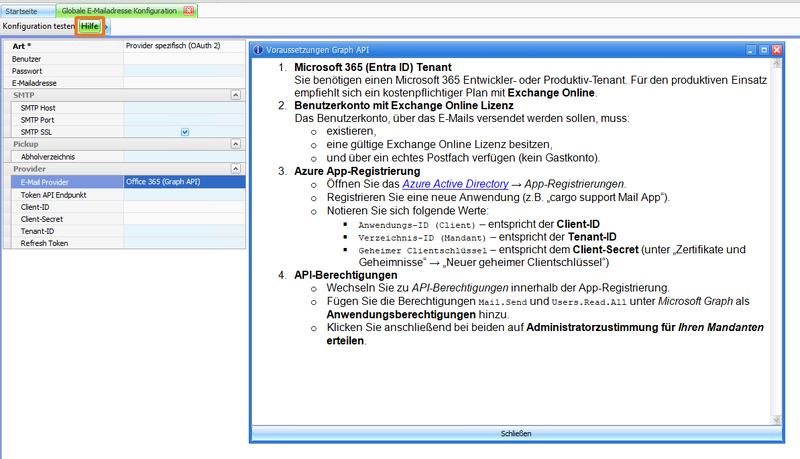Click Konfiguration testen
The width and height of the screenshot is (800, 459).
(x=38, y=25)
